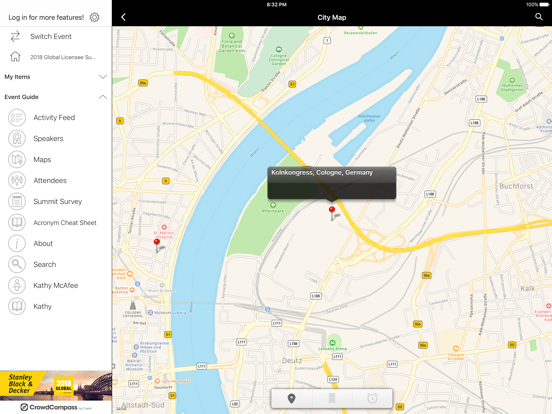Select the clock/alarm map tool

click(x=372, y=399)
